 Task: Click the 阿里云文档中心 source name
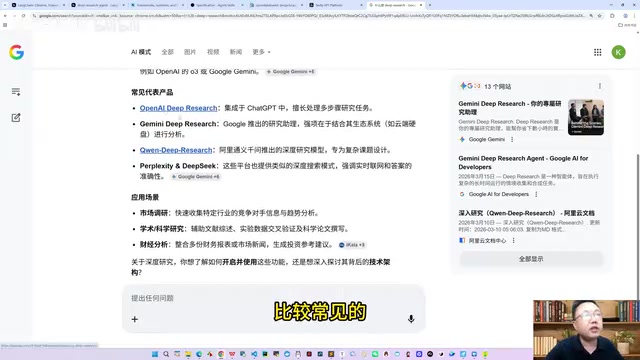[487, 241]
